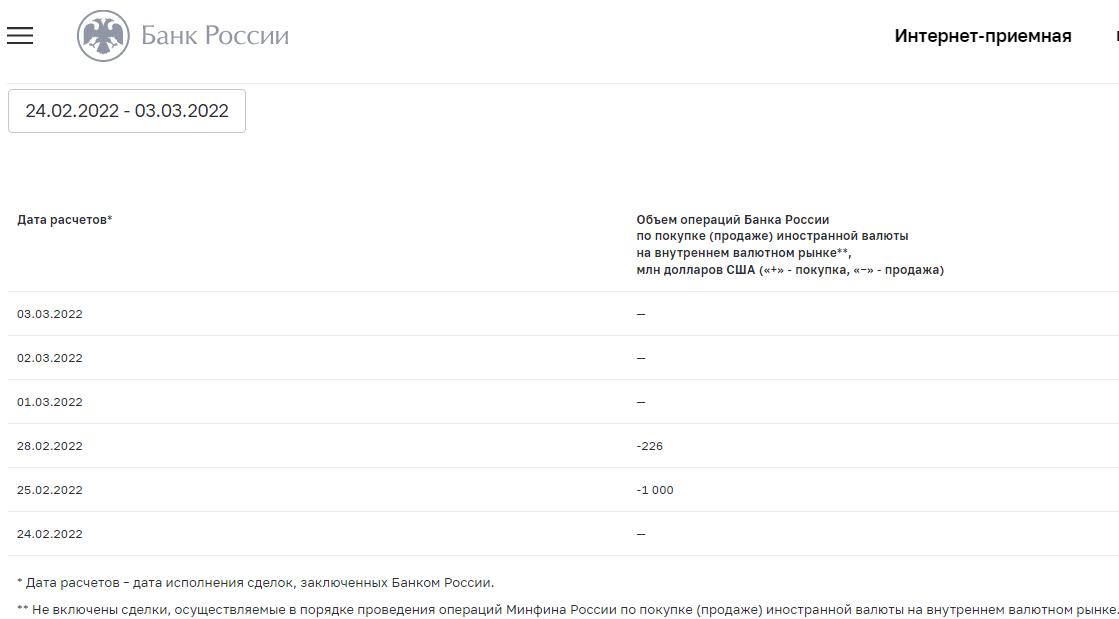Image resolution: width=1119 pixels, height=619 pixels.
Task: Select the 24.02.2022 date cell
Action: click(x=50, y=534)
